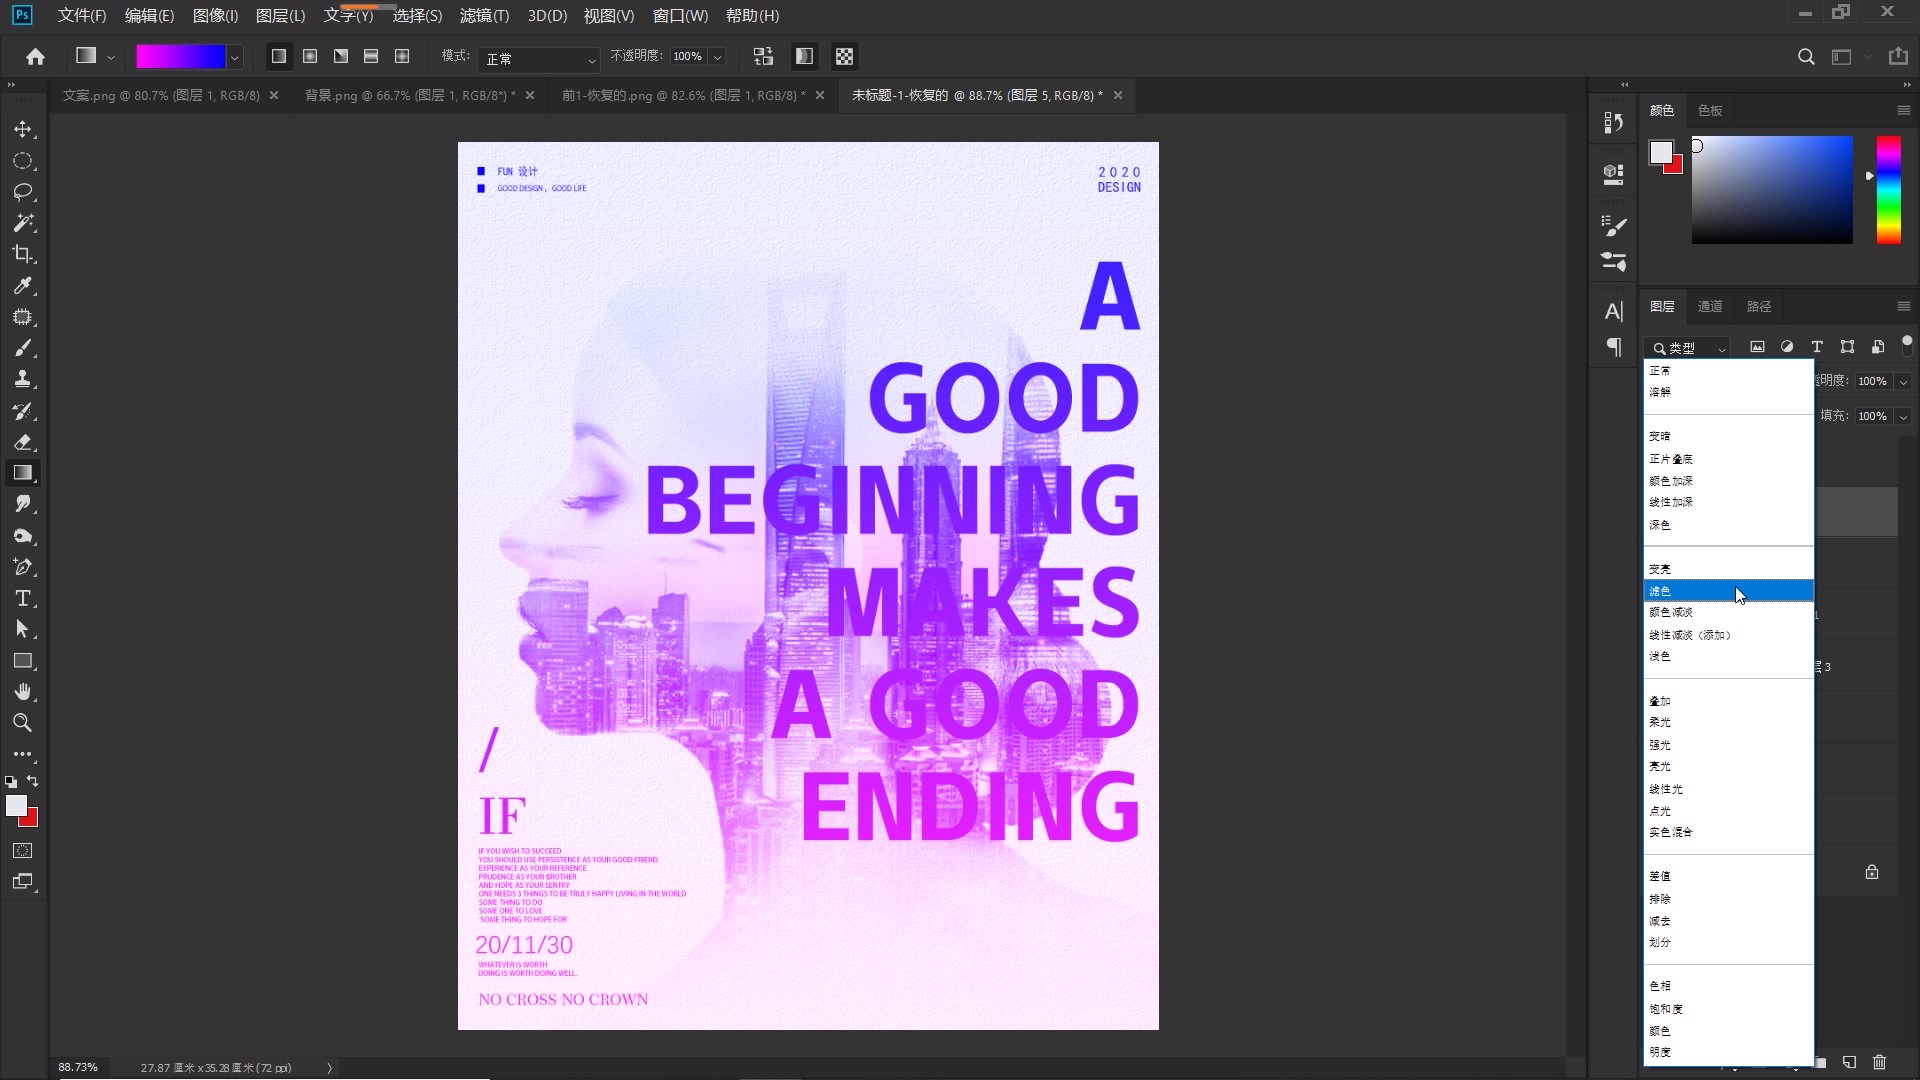The image size is (1920, 1080).
Task: Select the Move tool
Action: pos(23,130)
